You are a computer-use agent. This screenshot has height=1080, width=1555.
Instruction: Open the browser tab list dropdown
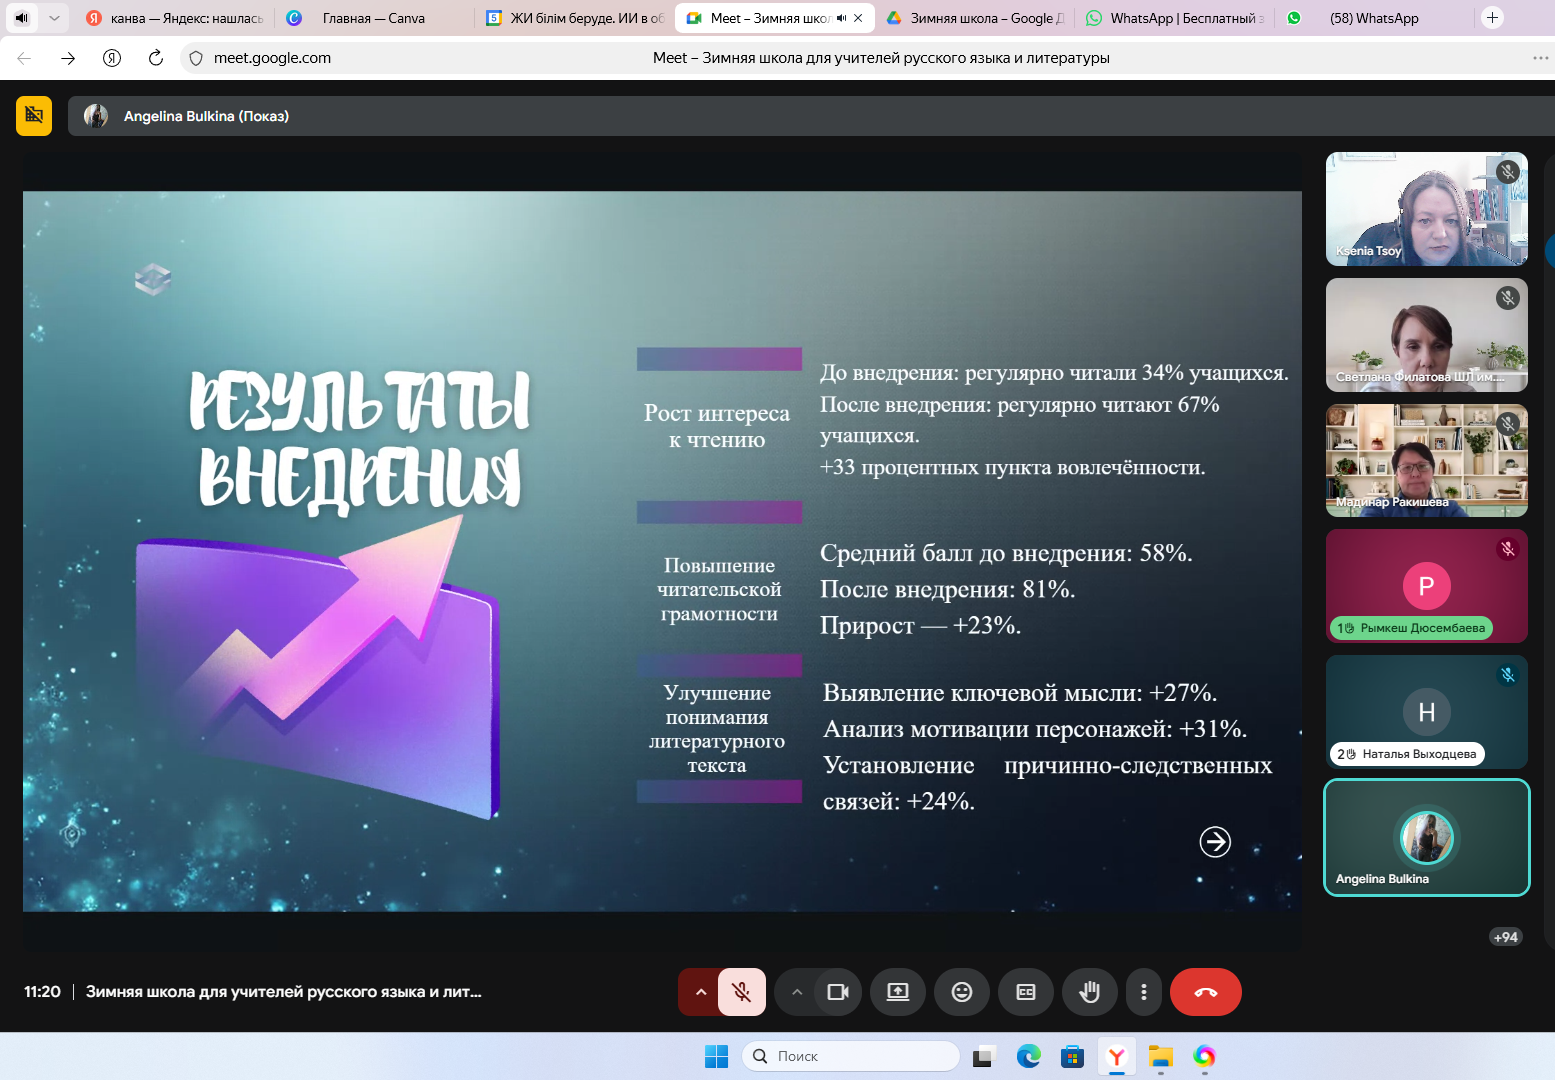pos(54,18)
